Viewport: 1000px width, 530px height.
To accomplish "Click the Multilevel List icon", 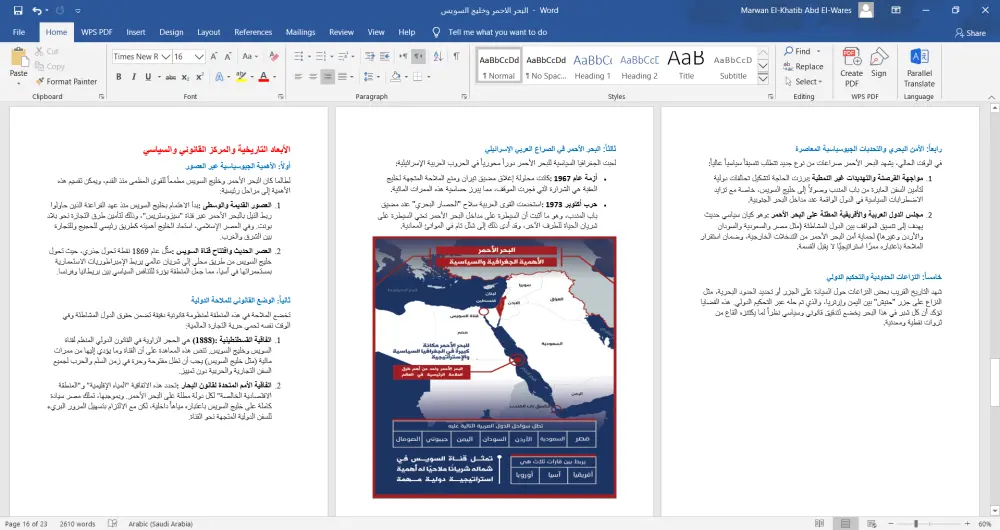I will click(x=342, y=57).
